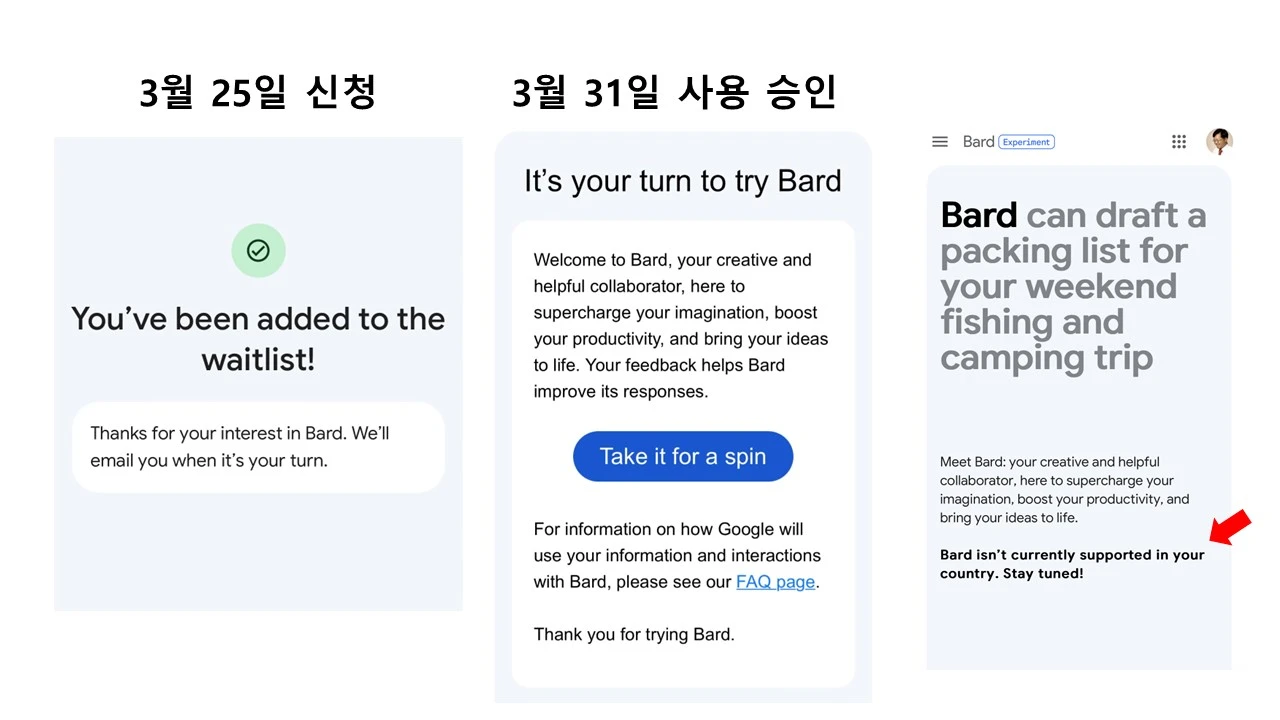Click the Bard isn't currently supported notice
The height and width of the screenshot is (720, 1280).
1072,563
